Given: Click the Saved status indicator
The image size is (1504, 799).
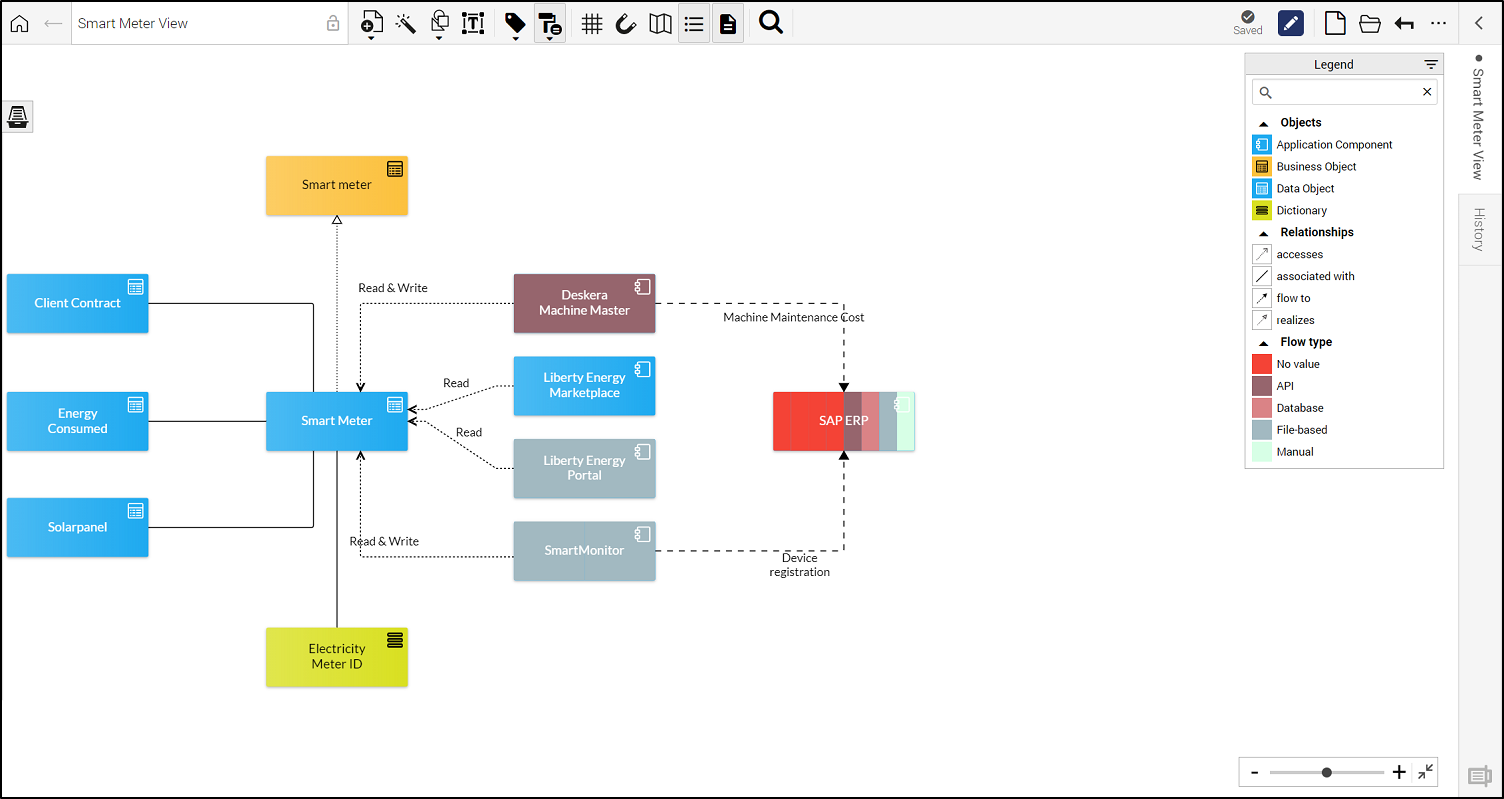Looking at the screenshot, I should [1248, 23].
